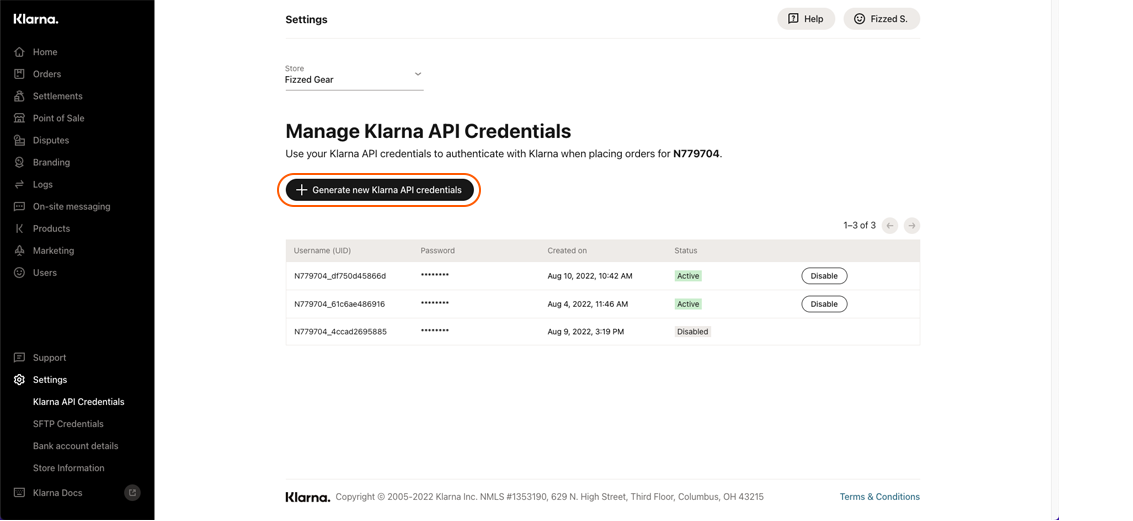
Task: Click date Aug 9, 2022, 3:19 PM
Action: pyautogui.click(x=585, y=332)
